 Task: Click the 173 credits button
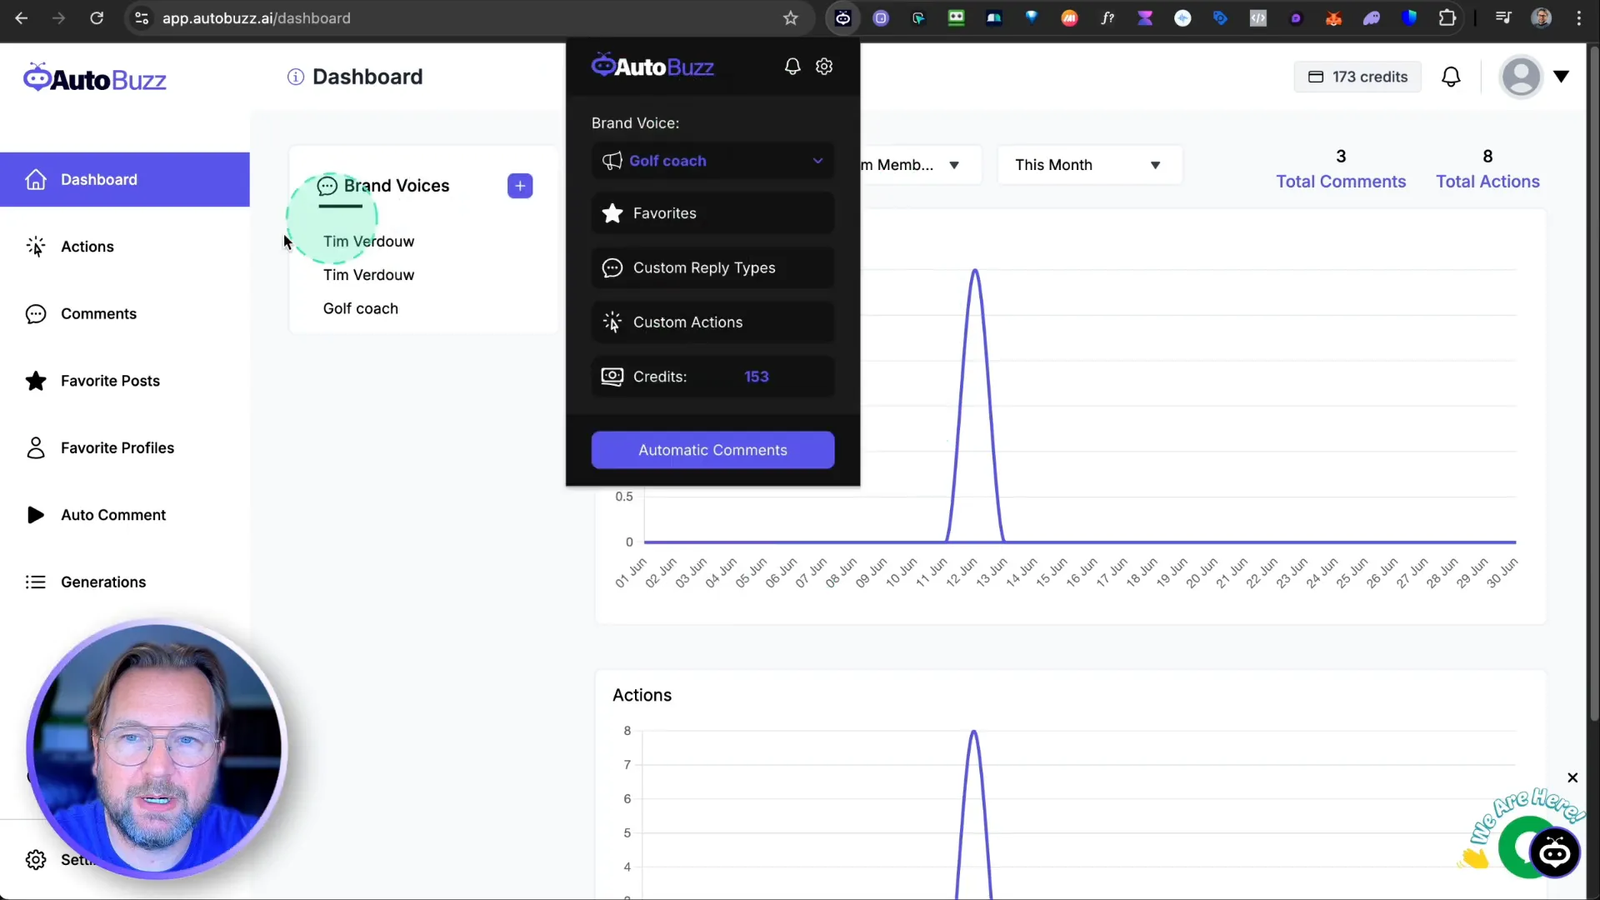[x=1358, y=77]
